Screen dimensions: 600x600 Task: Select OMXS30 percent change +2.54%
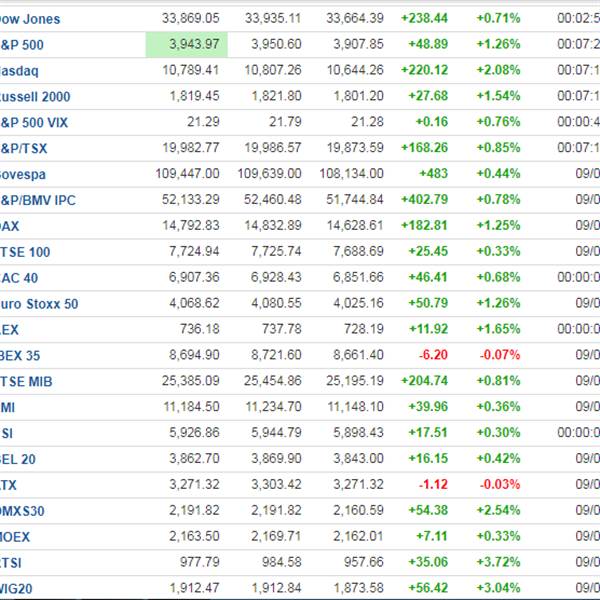498,510
